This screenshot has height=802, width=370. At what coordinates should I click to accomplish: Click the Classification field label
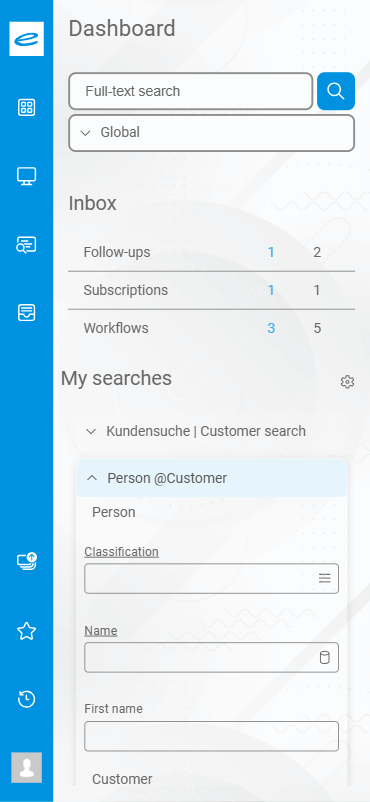tap(121, 552)
